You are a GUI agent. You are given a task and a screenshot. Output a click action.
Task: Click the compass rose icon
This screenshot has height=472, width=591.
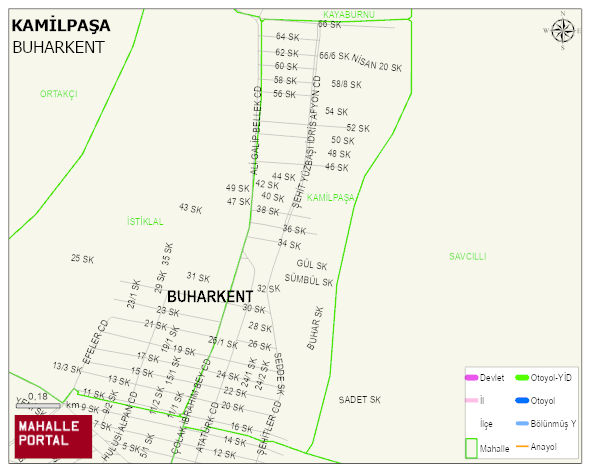pos(563,31)
